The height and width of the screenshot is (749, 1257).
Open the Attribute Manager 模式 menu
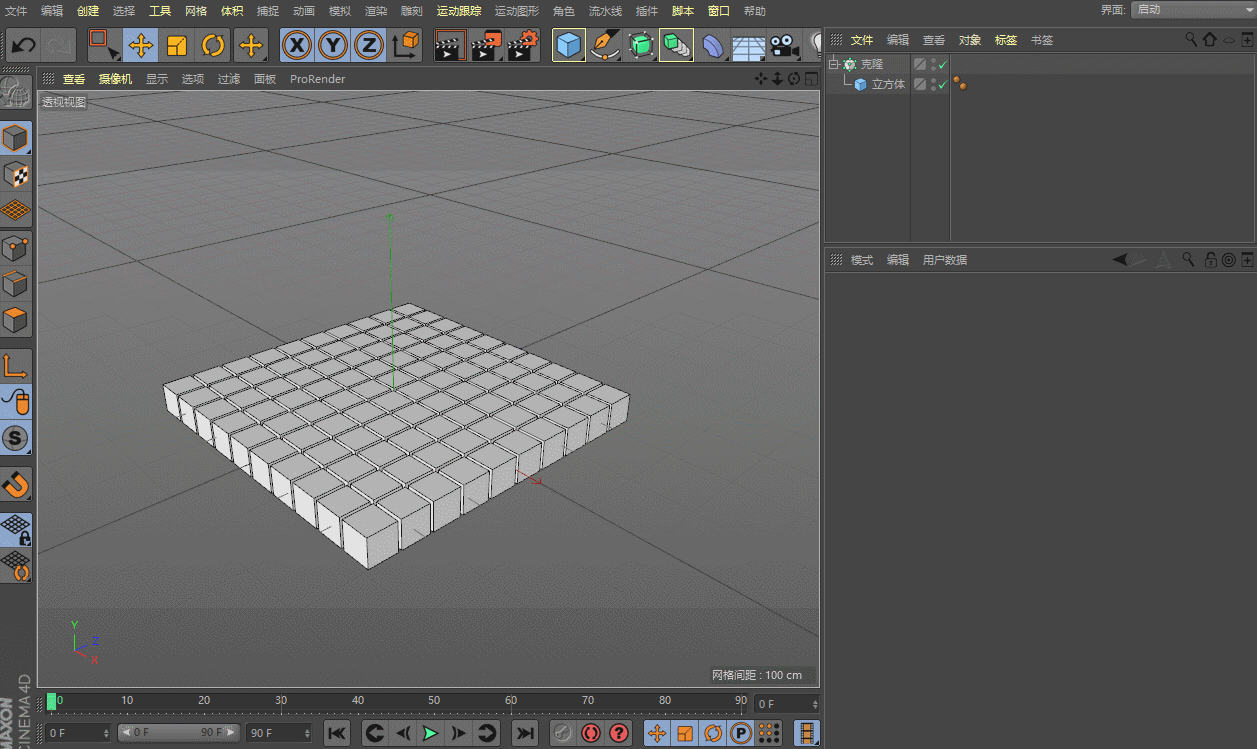coord(862,260)
